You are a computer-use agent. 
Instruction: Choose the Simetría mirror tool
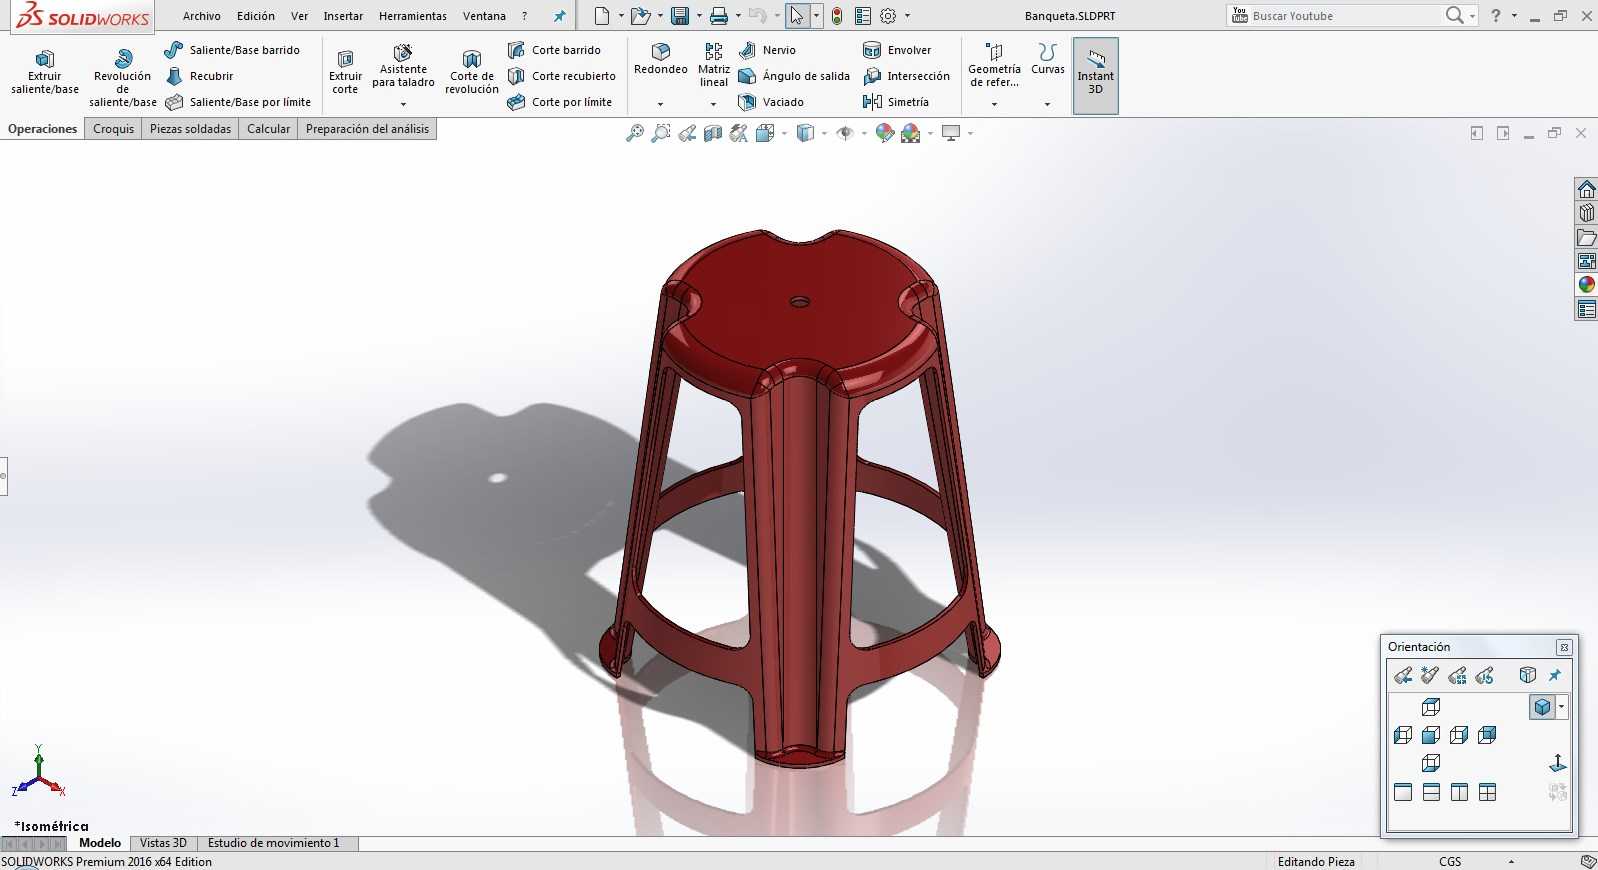click(x=896, y=102)
